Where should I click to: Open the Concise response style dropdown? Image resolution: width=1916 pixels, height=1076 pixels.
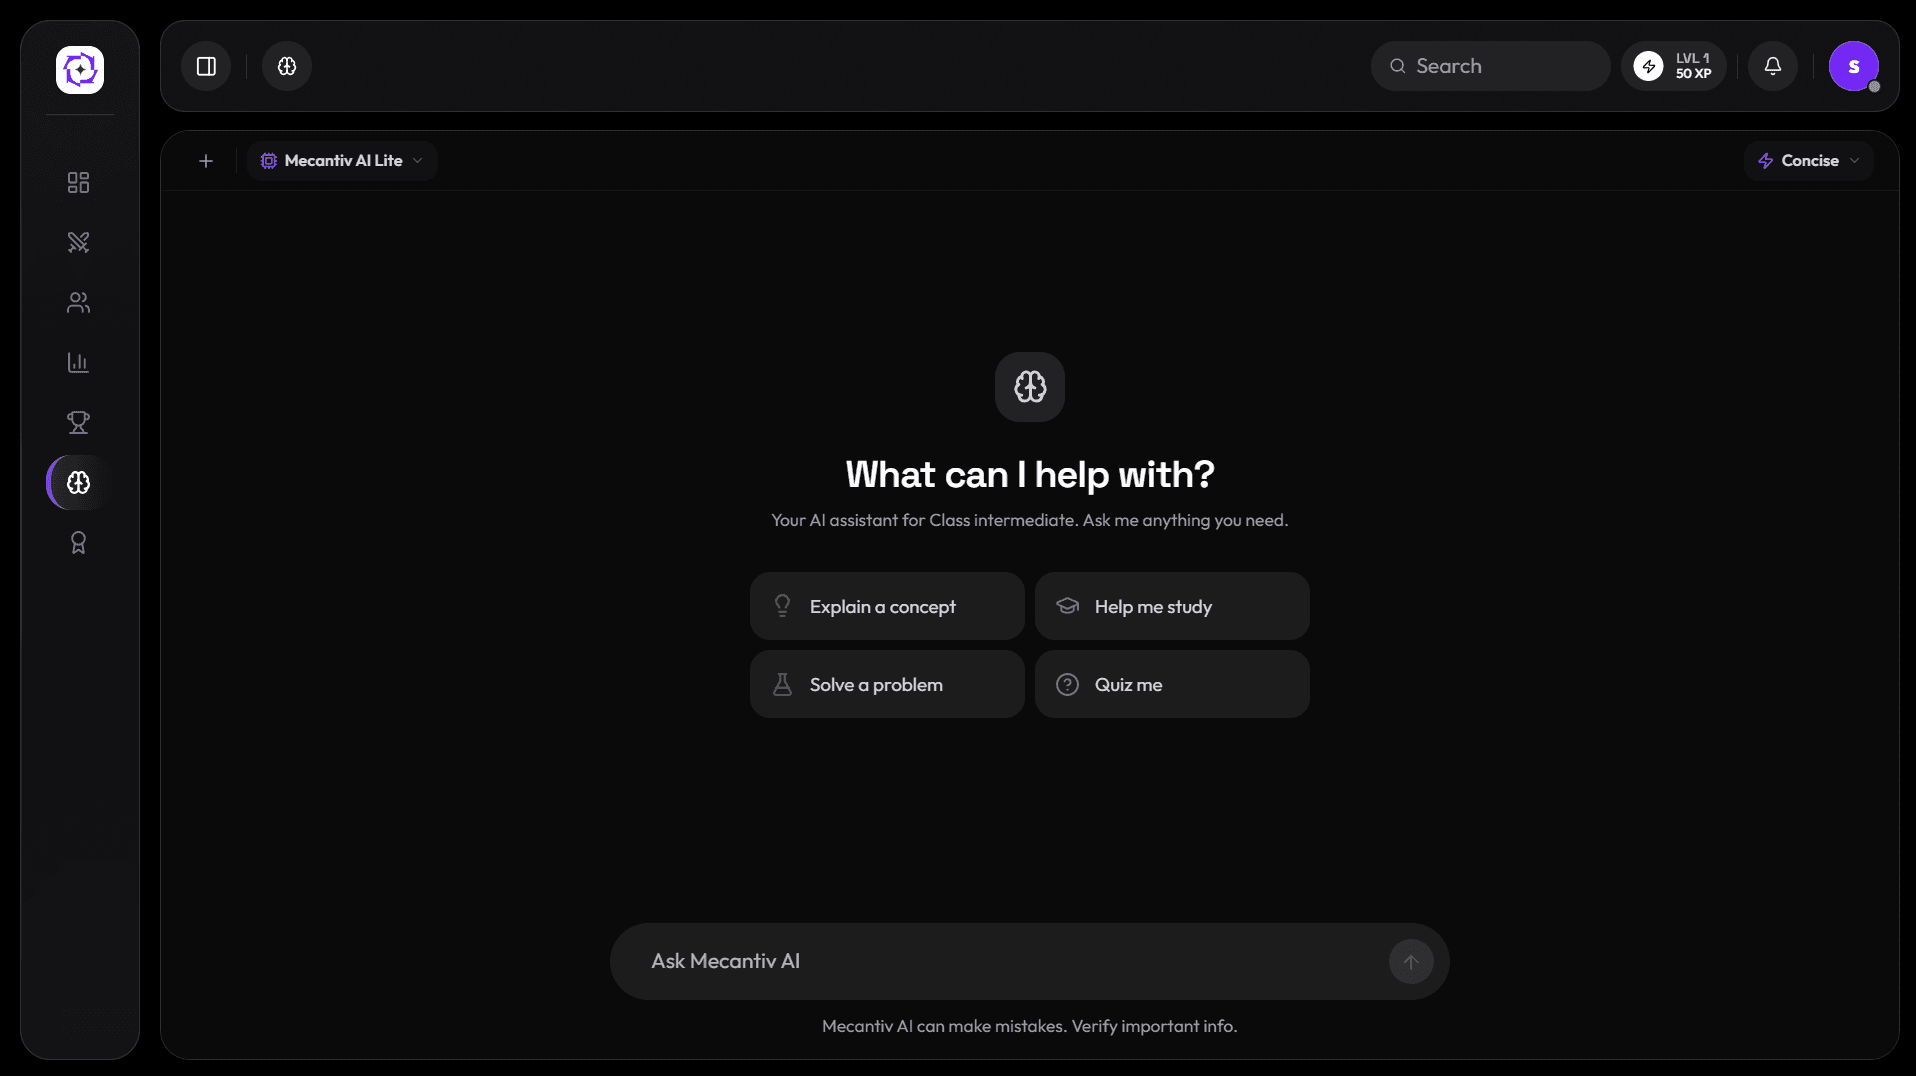[x=1808, y=161]
